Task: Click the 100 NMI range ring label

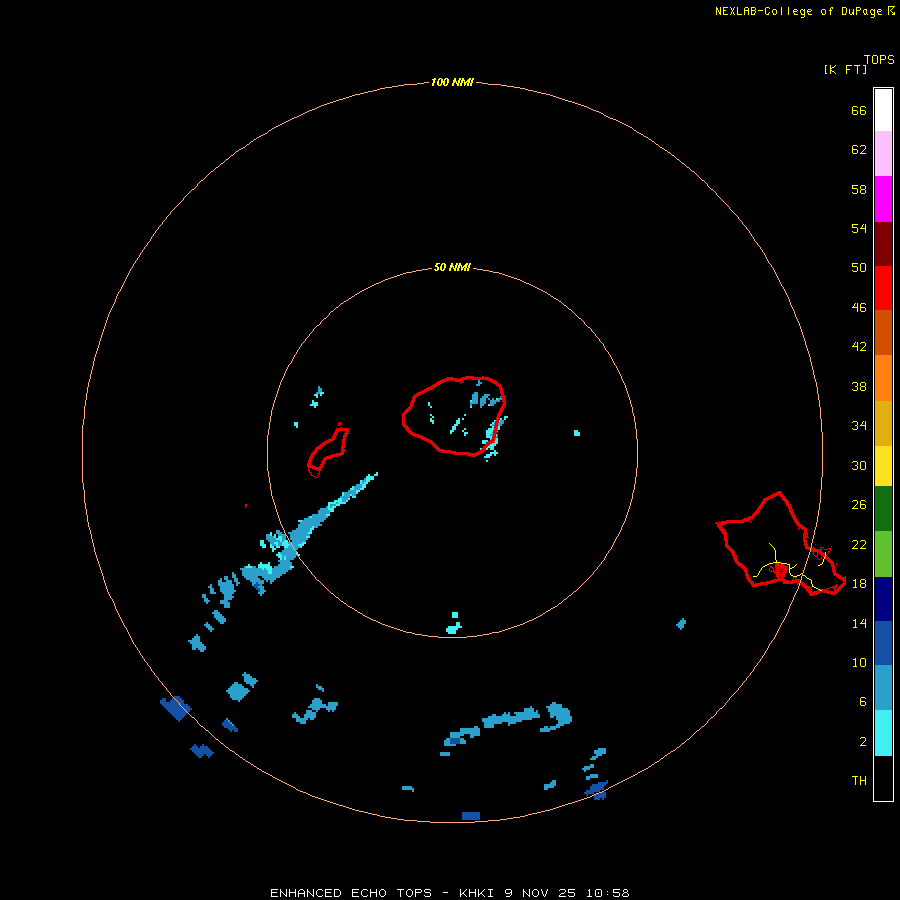Action: tap(452, 82)
